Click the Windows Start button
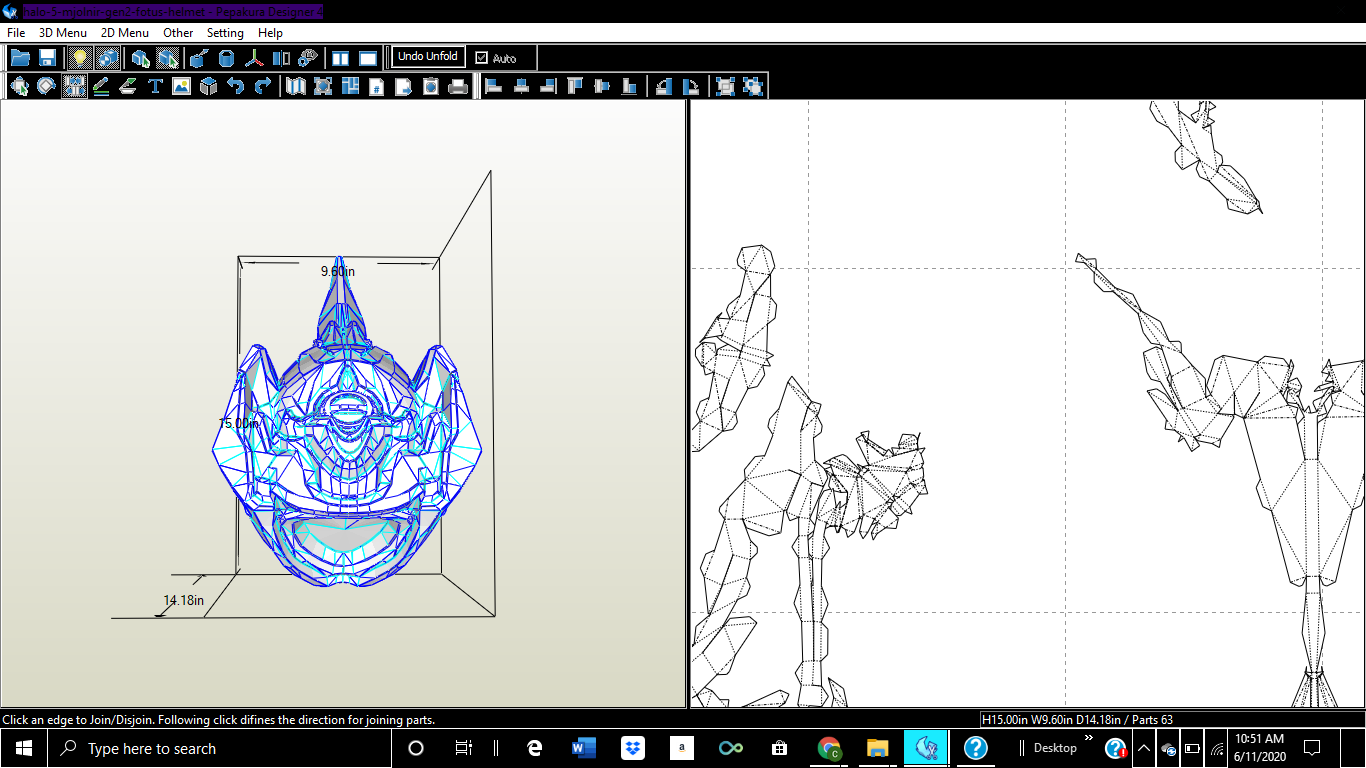Viewport: 1366px width, 768px height. pos(24,748)
